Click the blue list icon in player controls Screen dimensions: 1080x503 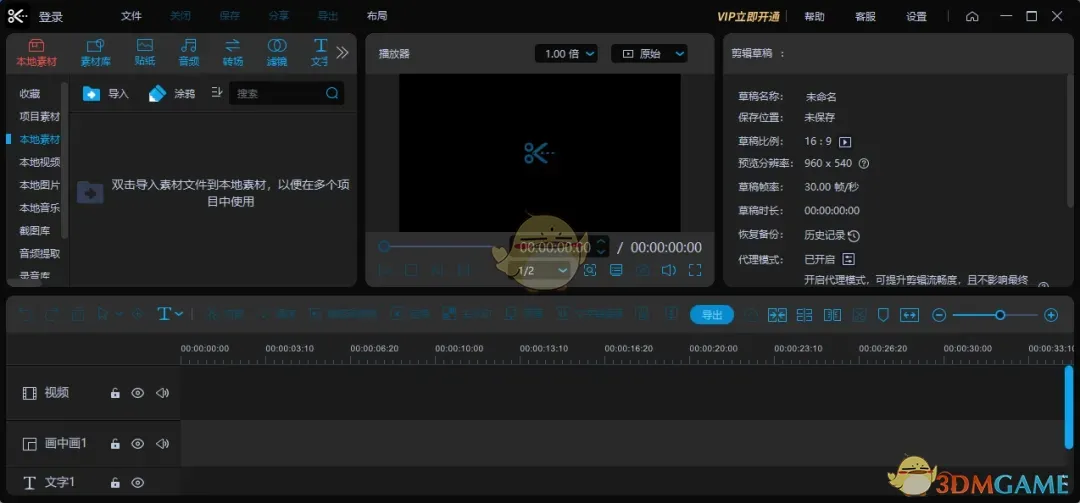(616, 270)
